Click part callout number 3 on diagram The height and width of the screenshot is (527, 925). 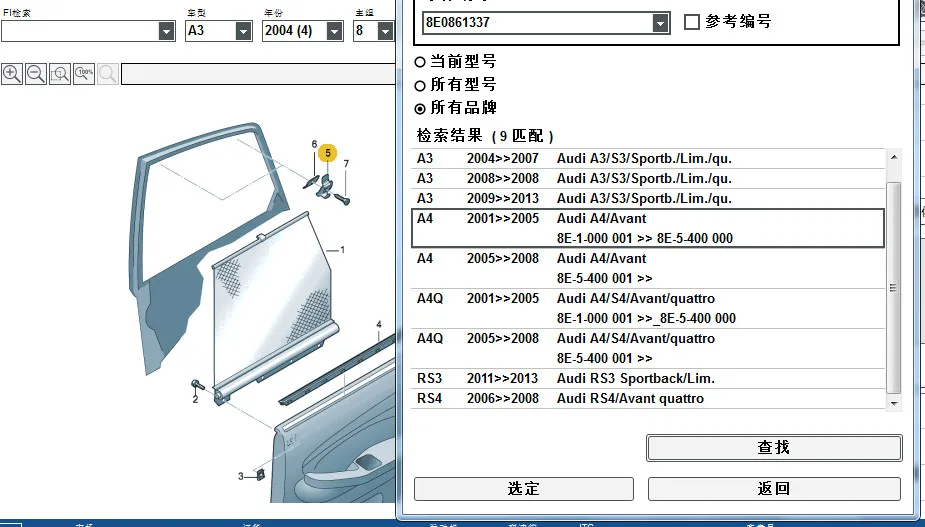241,476
